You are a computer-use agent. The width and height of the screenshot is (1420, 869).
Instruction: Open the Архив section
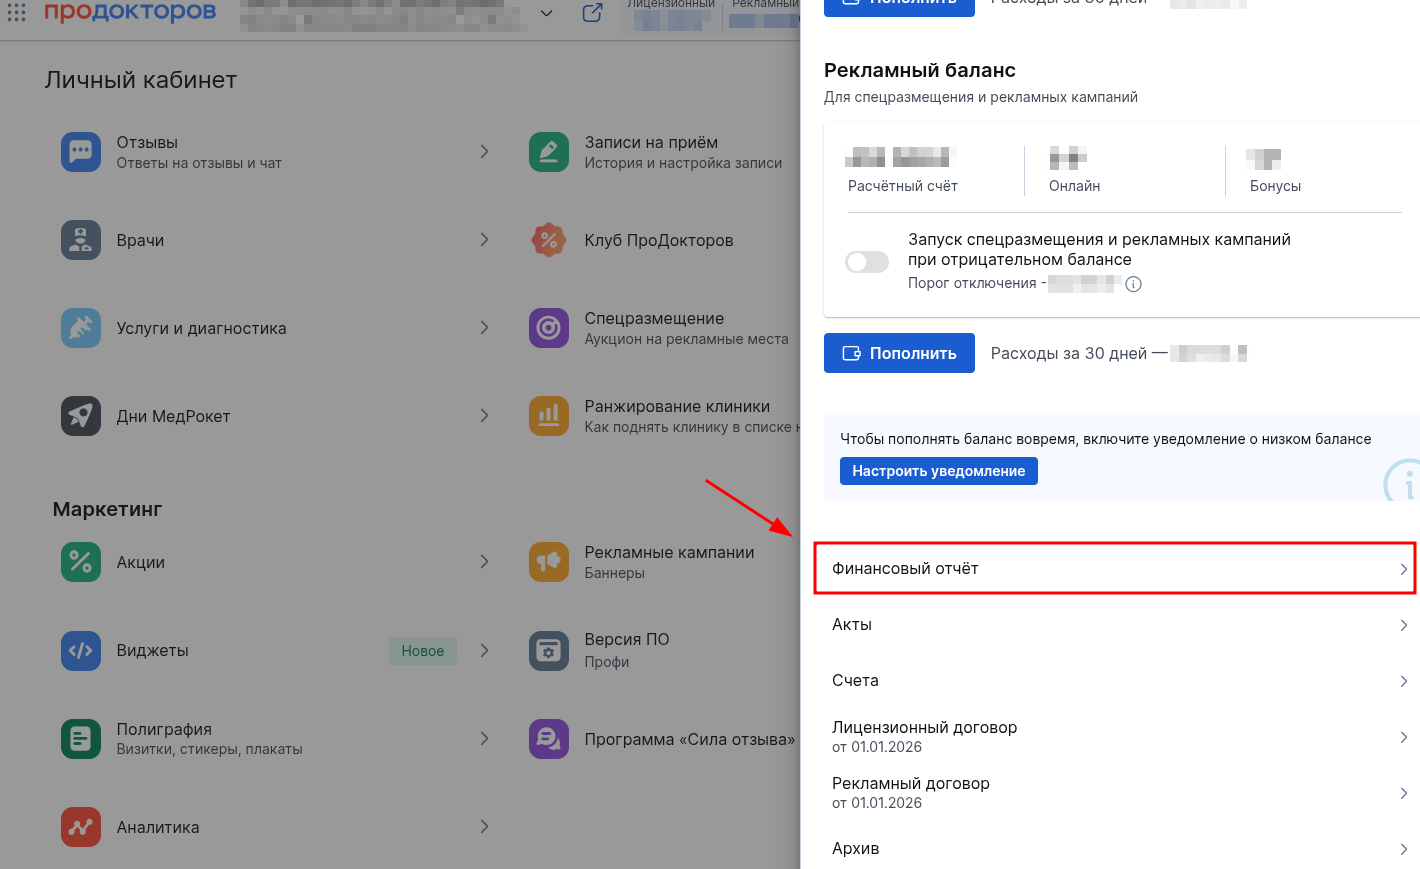click(x=1115, y=848)
